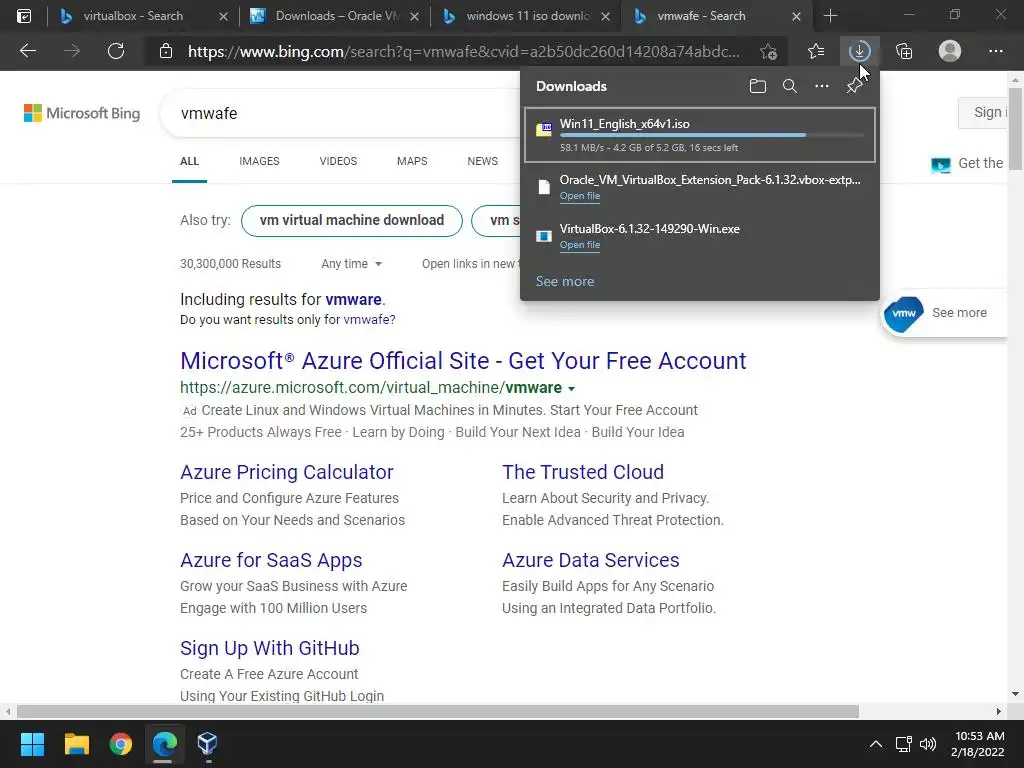Image resolution: width=1024 pixels, height=768 pixels.
Task: Open Edge Settings and more menu
Action: coord(995,51)
